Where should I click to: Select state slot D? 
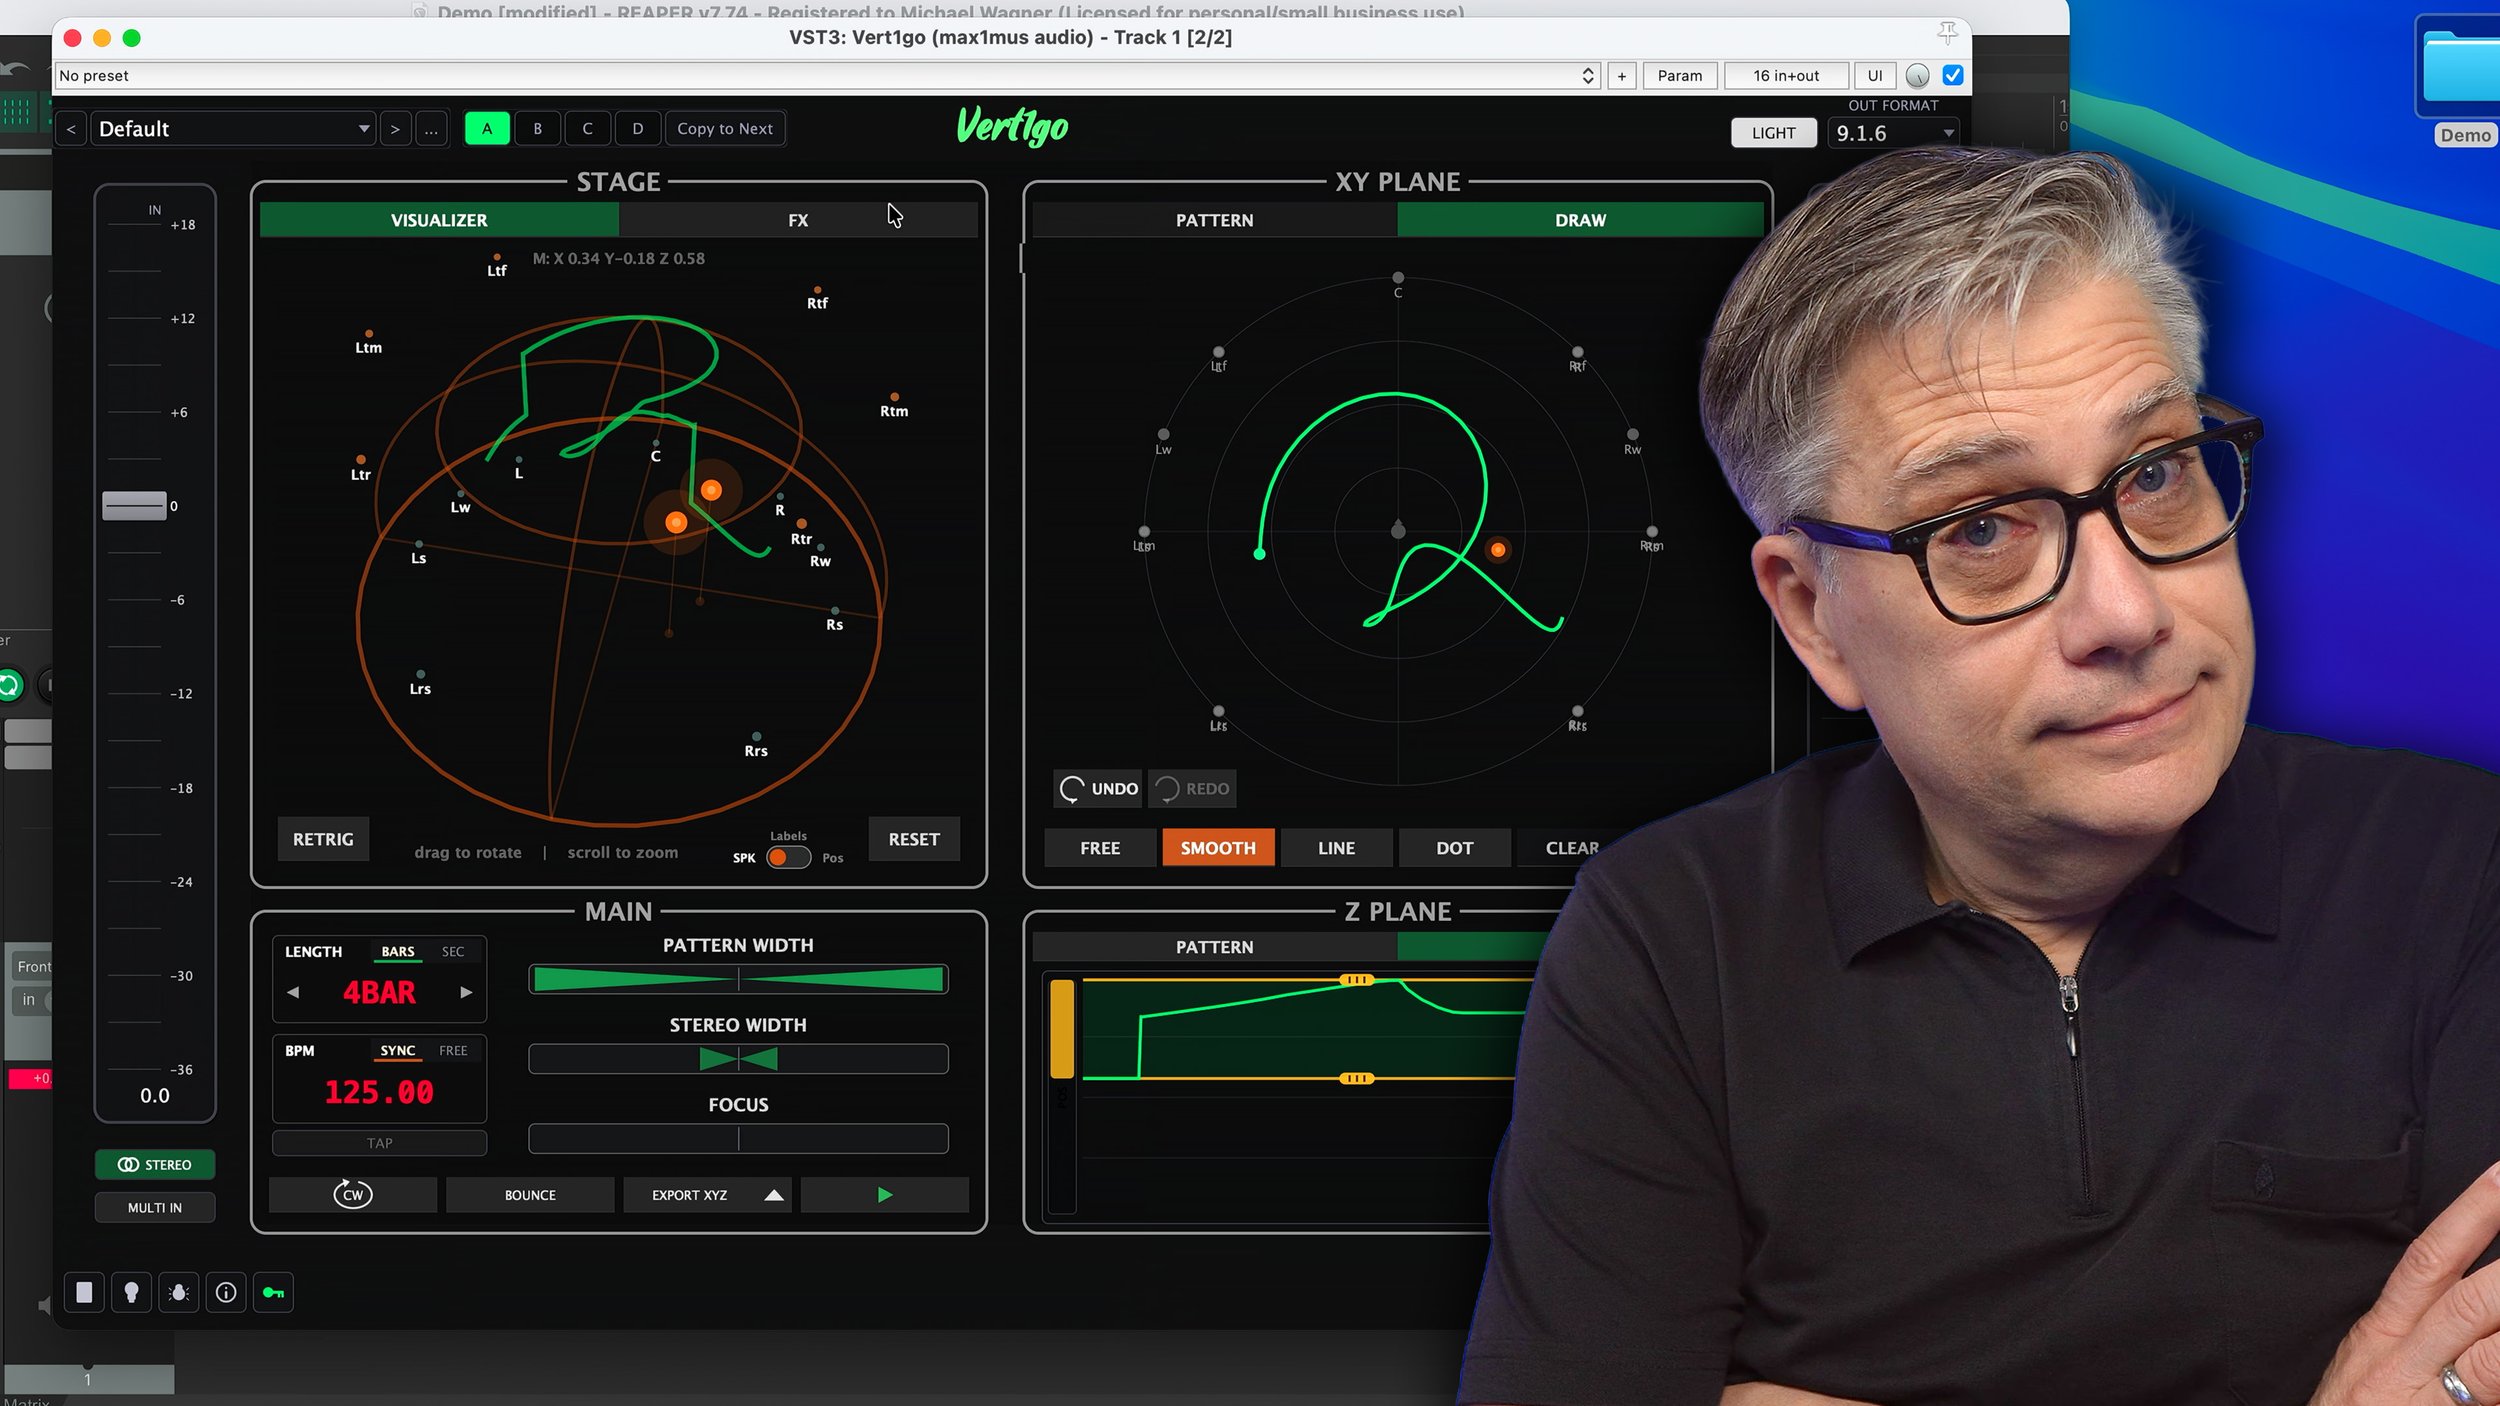click(x=637, y=129)
